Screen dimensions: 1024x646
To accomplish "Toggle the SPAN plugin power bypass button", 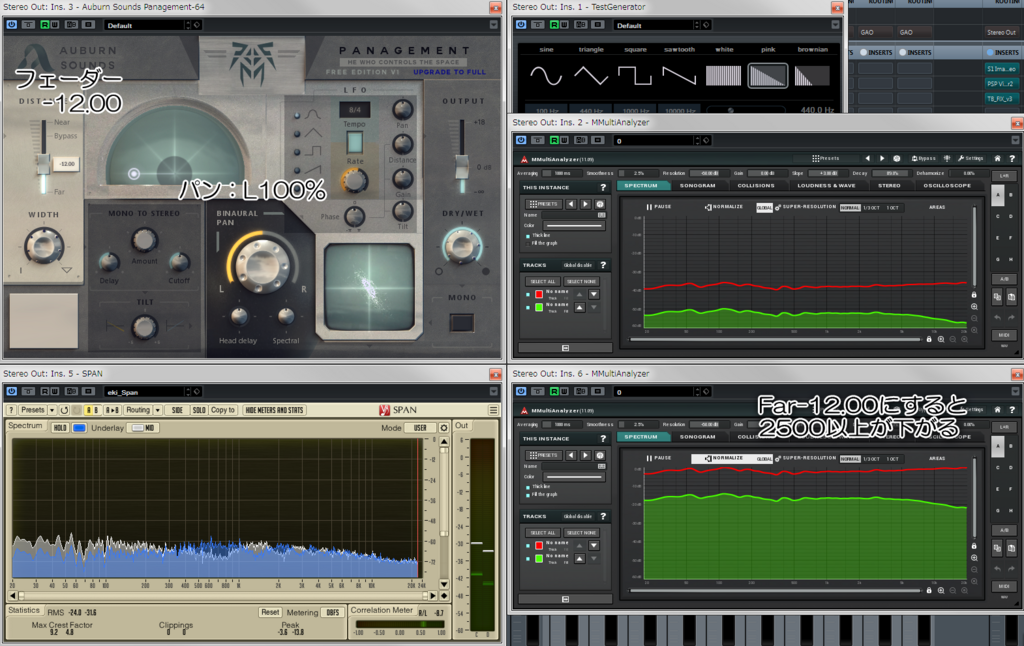I will 12,391.
